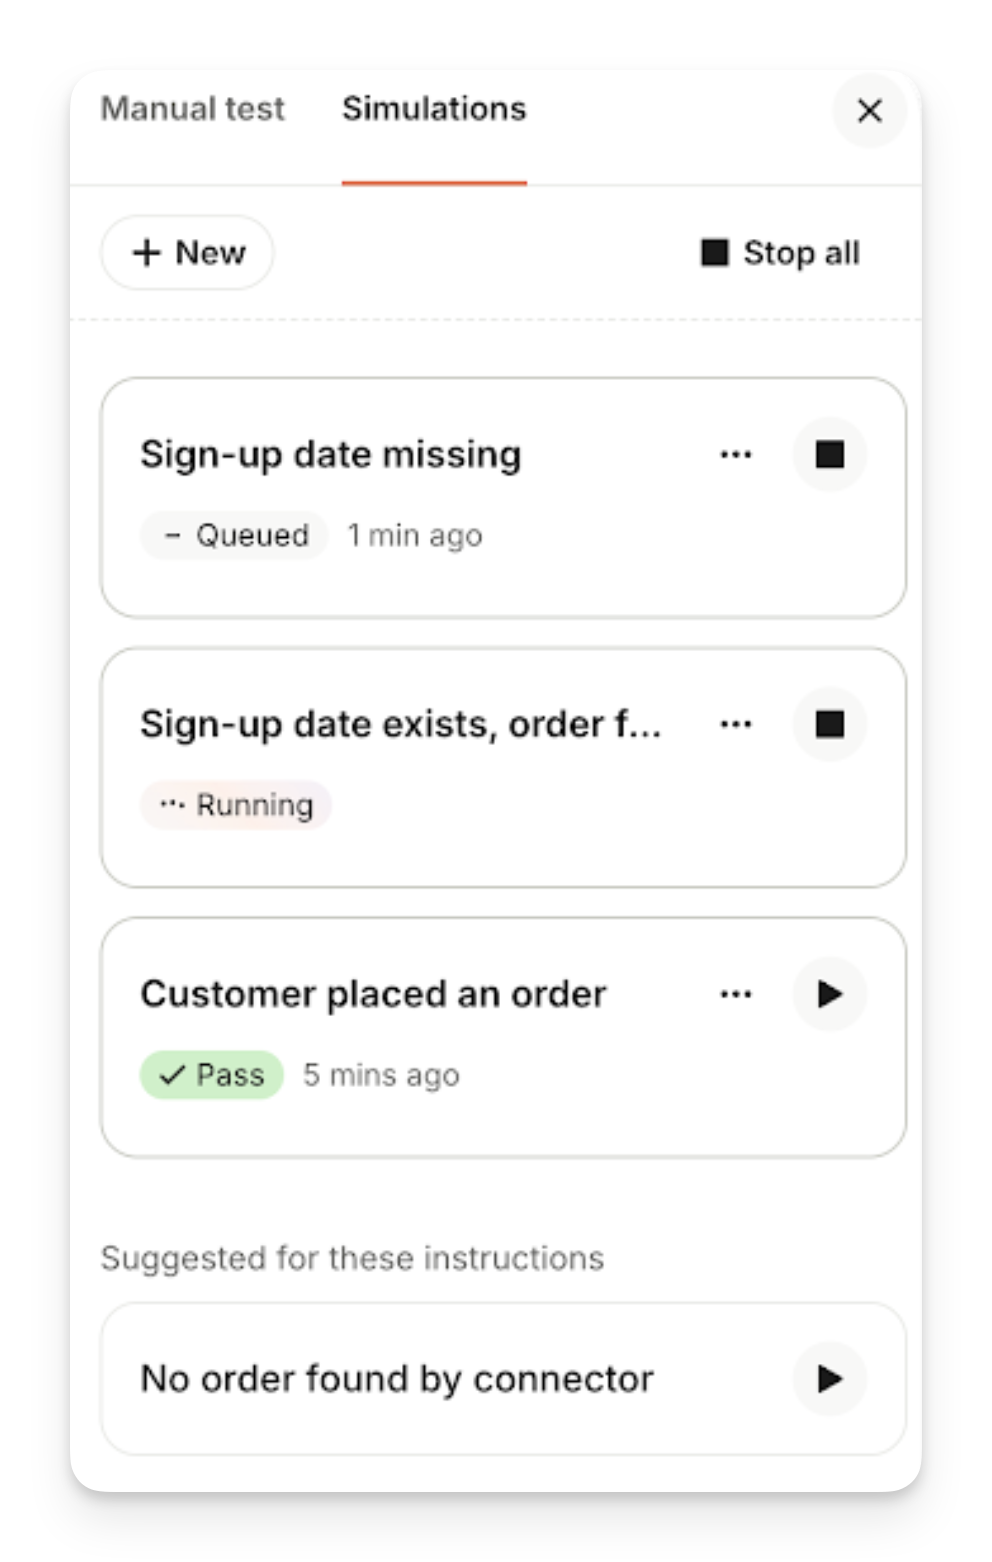The height and width of the screenshot is (1562, 992).
Task: Click the Stop all button
Action: click(x=781, y=253)
